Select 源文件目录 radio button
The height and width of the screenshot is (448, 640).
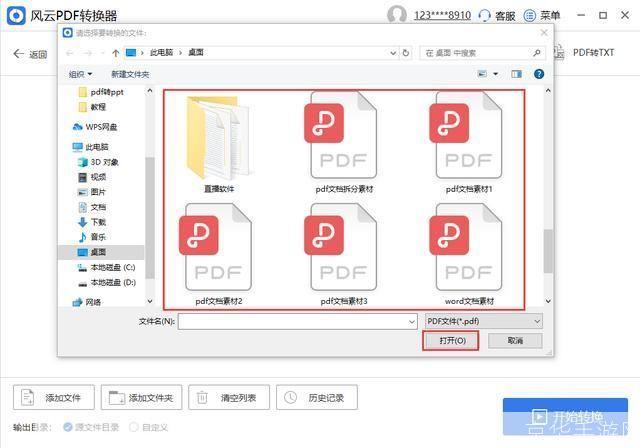click(68, 427)
